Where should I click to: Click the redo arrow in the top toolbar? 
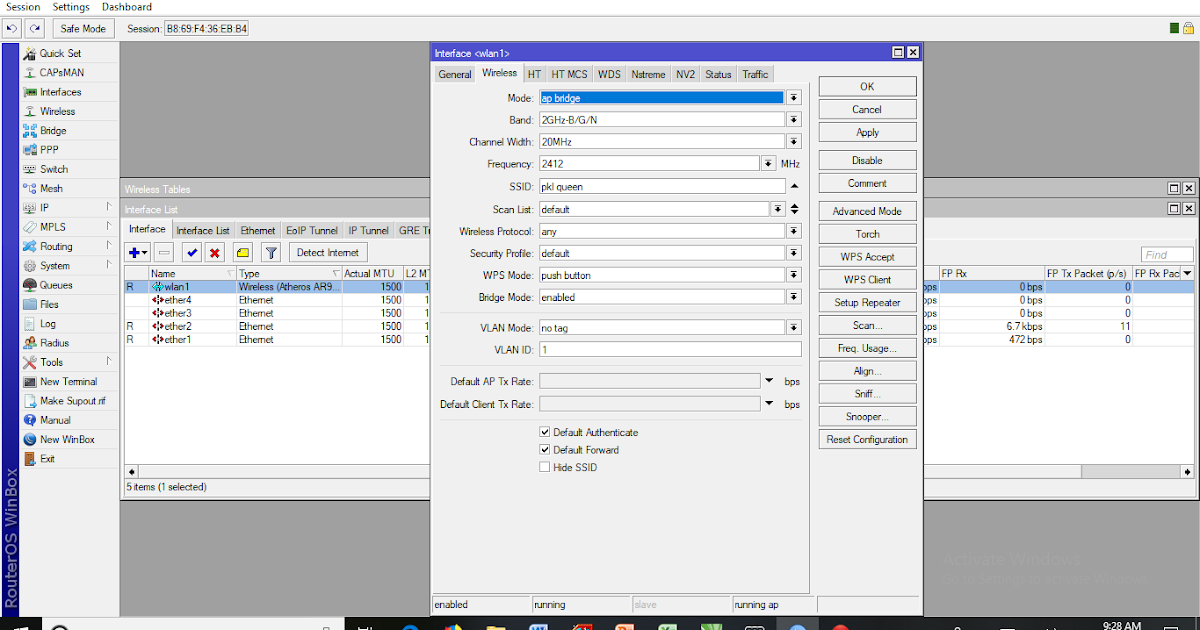(x=35, y=28)
